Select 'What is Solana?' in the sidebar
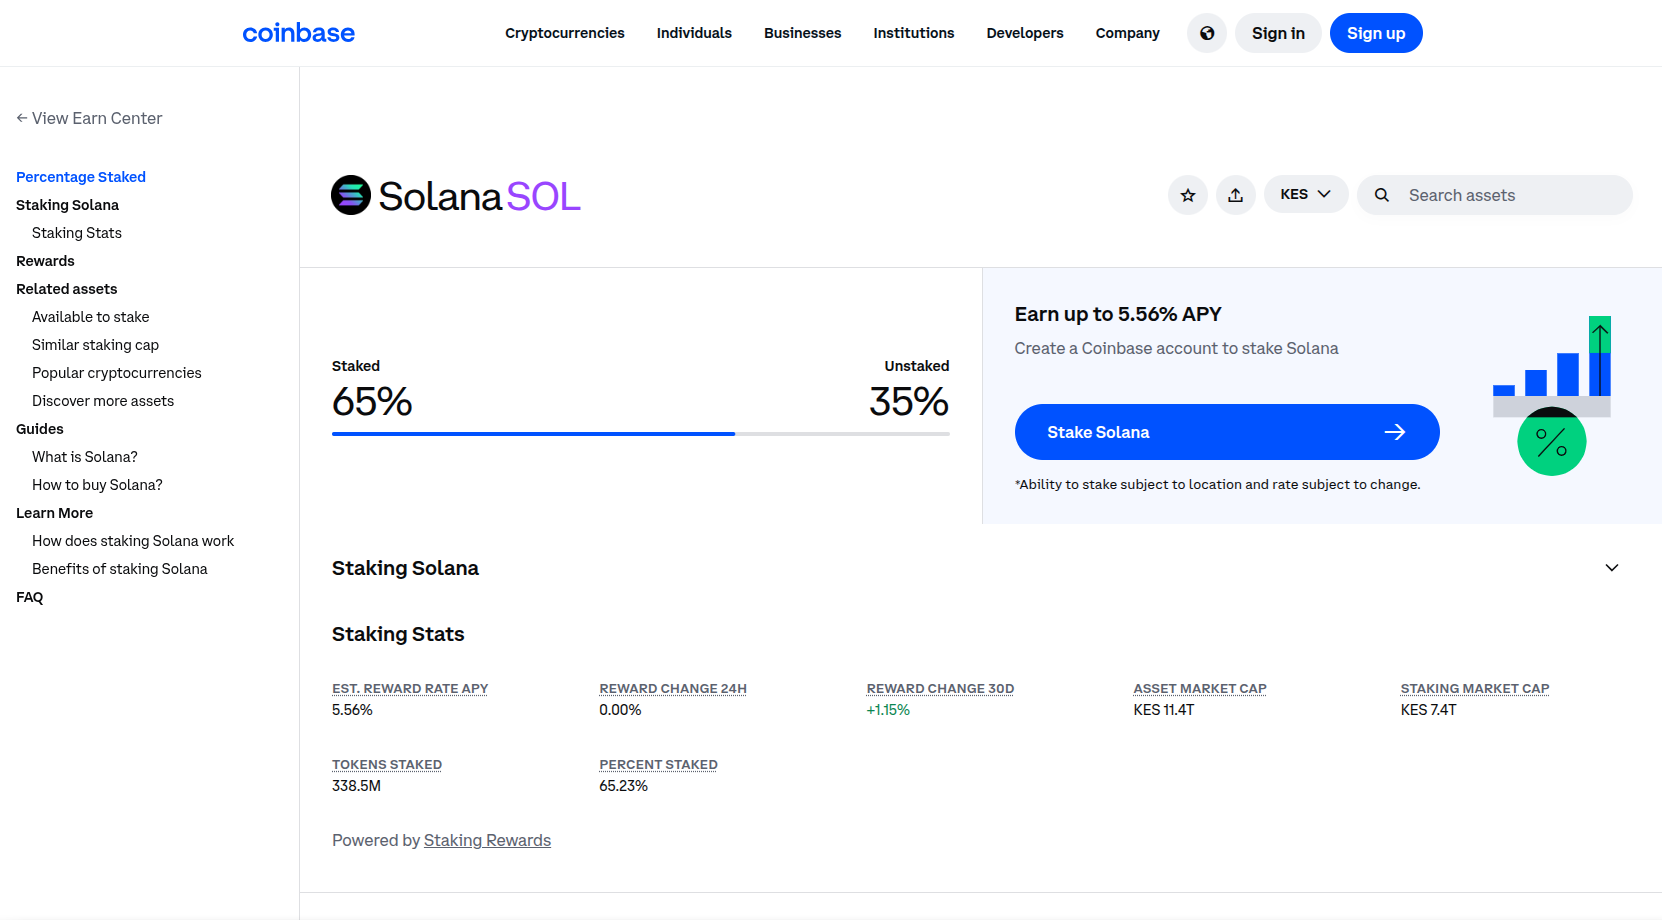Screen dimensions: 1662x920 coord(84,456)
